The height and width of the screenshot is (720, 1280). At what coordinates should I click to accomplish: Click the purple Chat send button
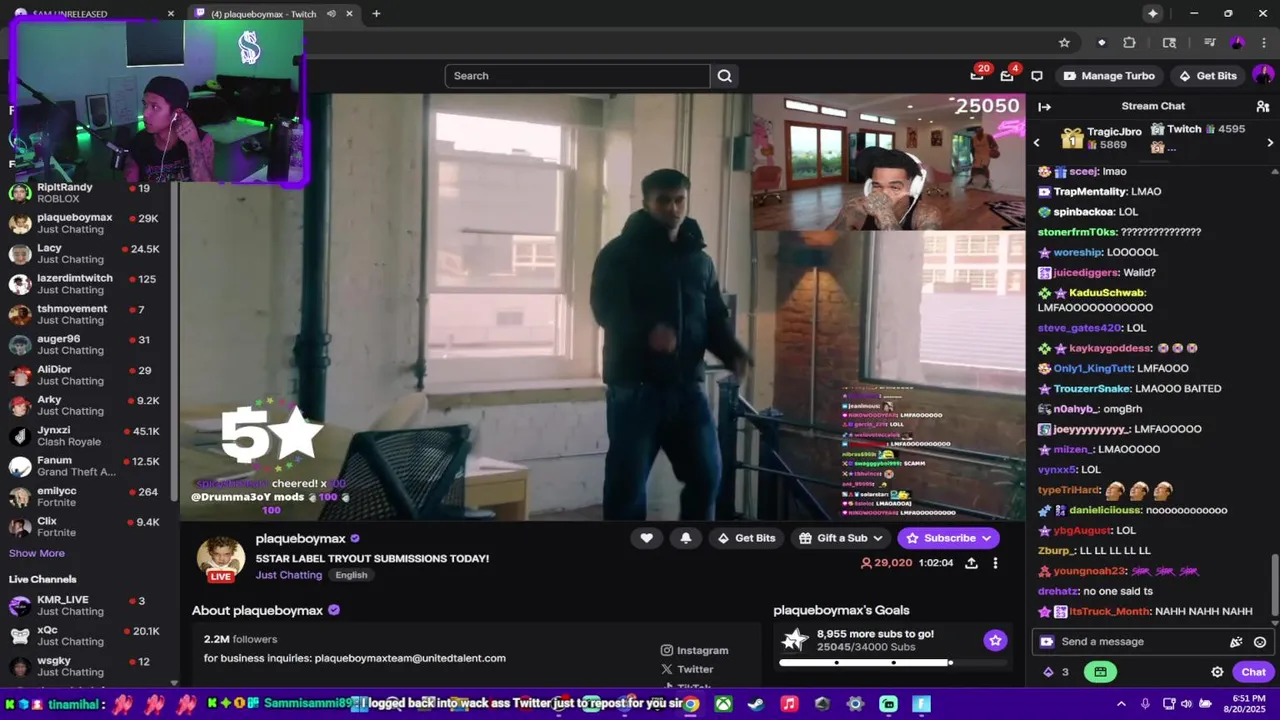coord(1253,672)
